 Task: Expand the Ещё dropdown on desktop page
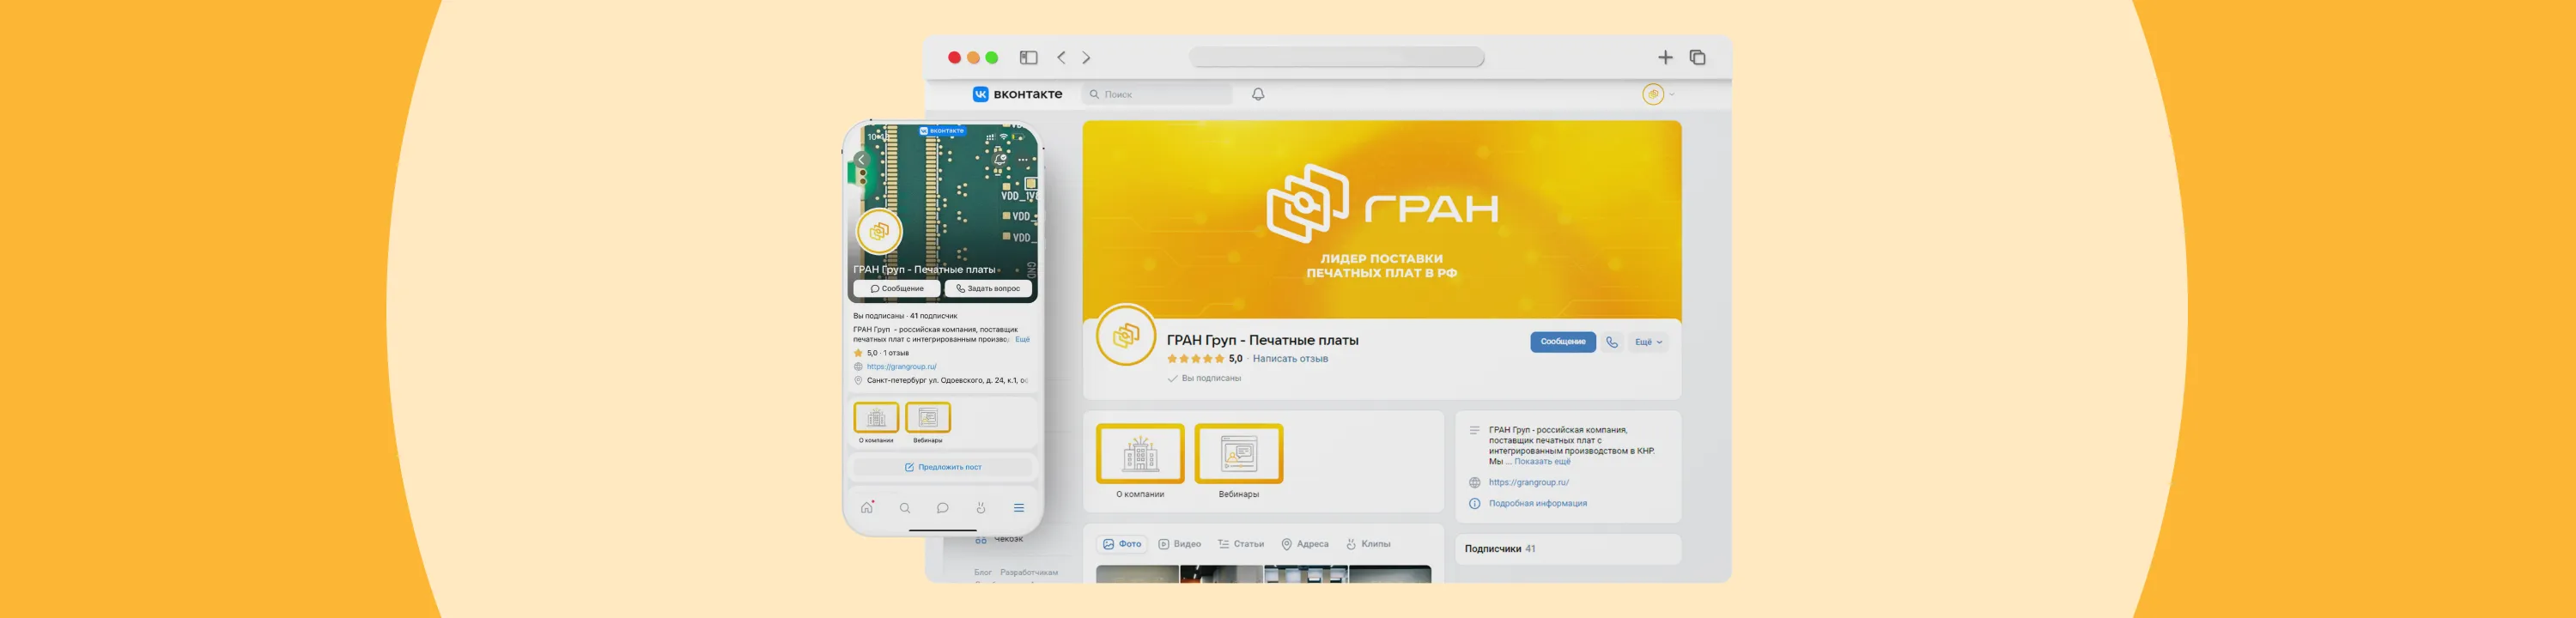click(1648, 342)
